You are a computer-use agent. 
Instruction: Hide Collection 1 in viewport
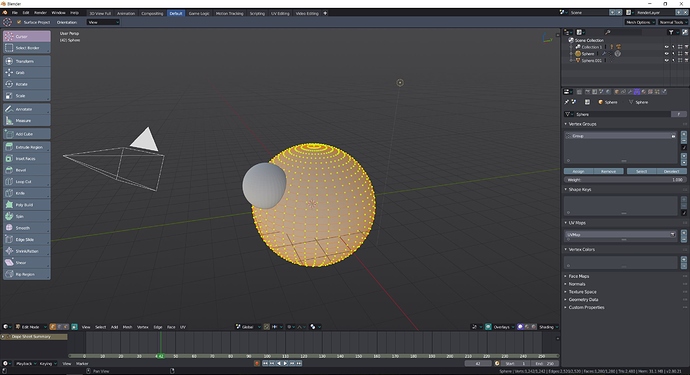tap(666, 47)
